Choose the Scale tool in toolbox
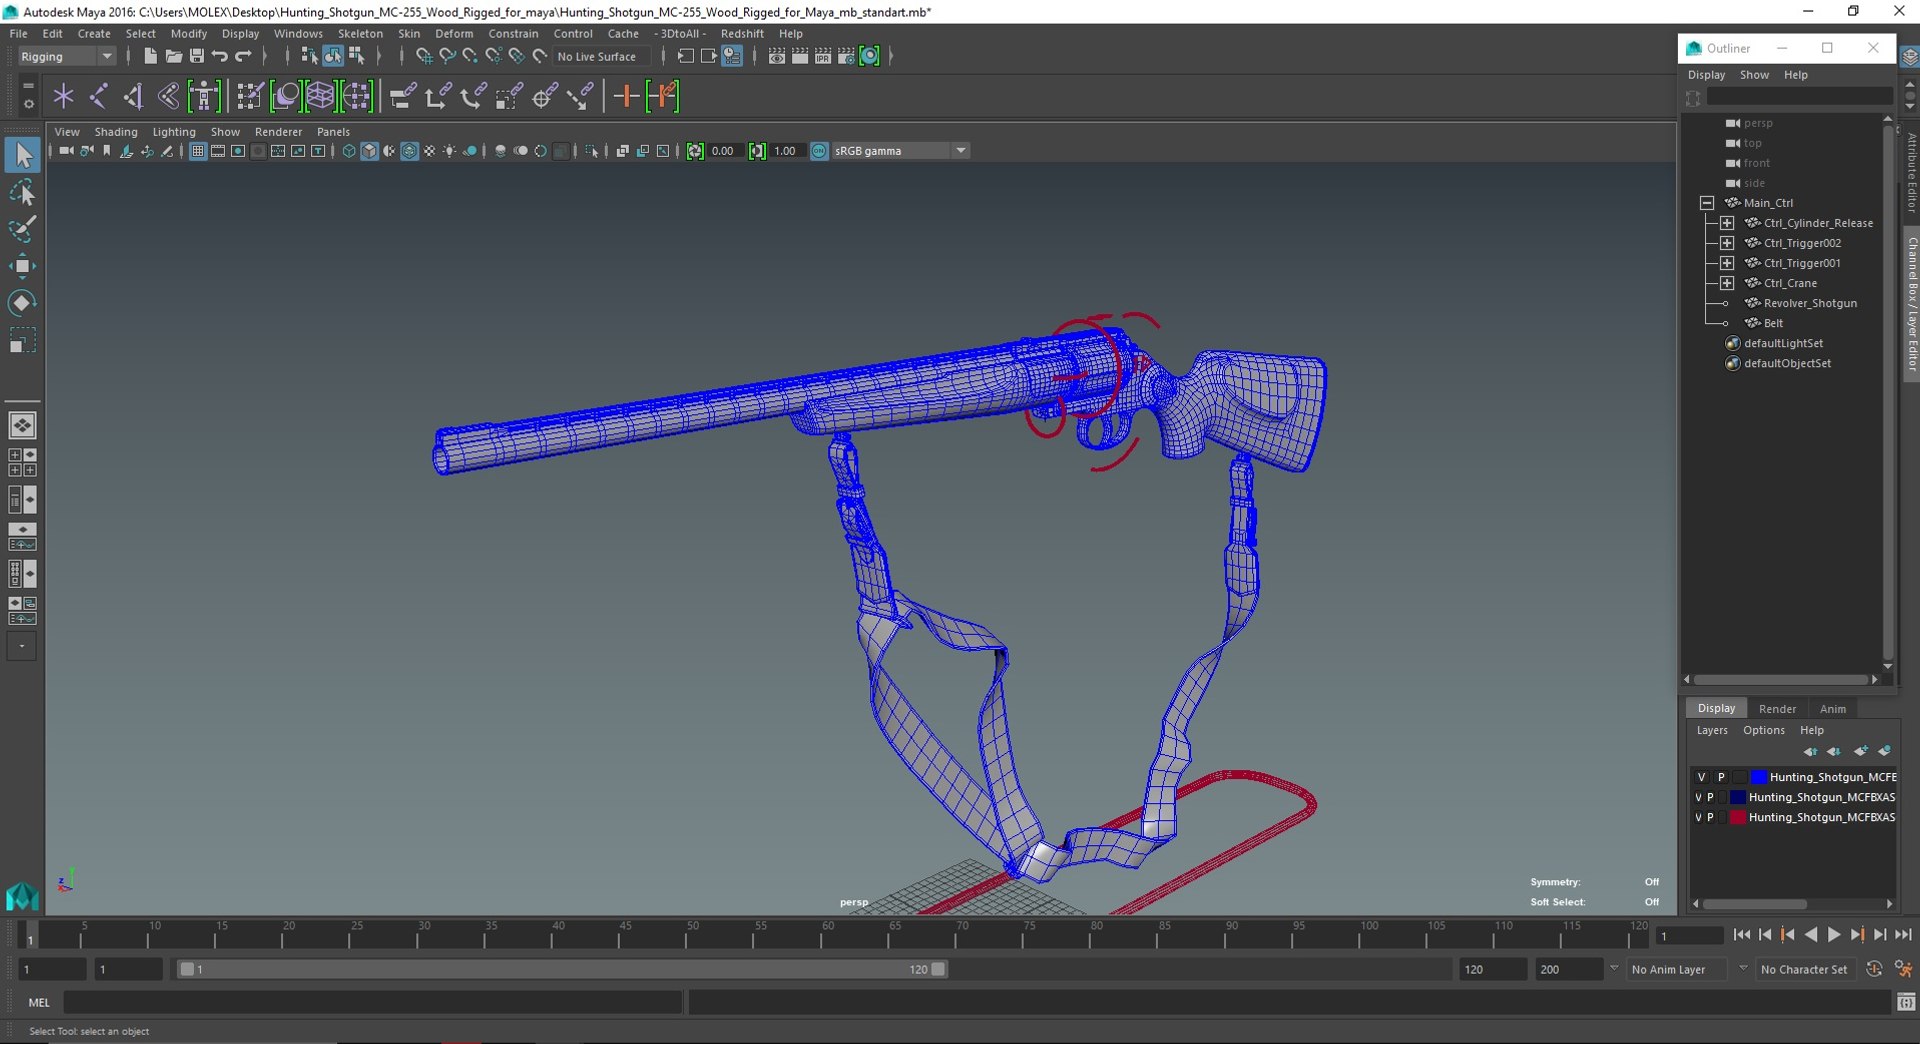The image size is (1920, 1044). pyautogui.click(x=22, y=340)
